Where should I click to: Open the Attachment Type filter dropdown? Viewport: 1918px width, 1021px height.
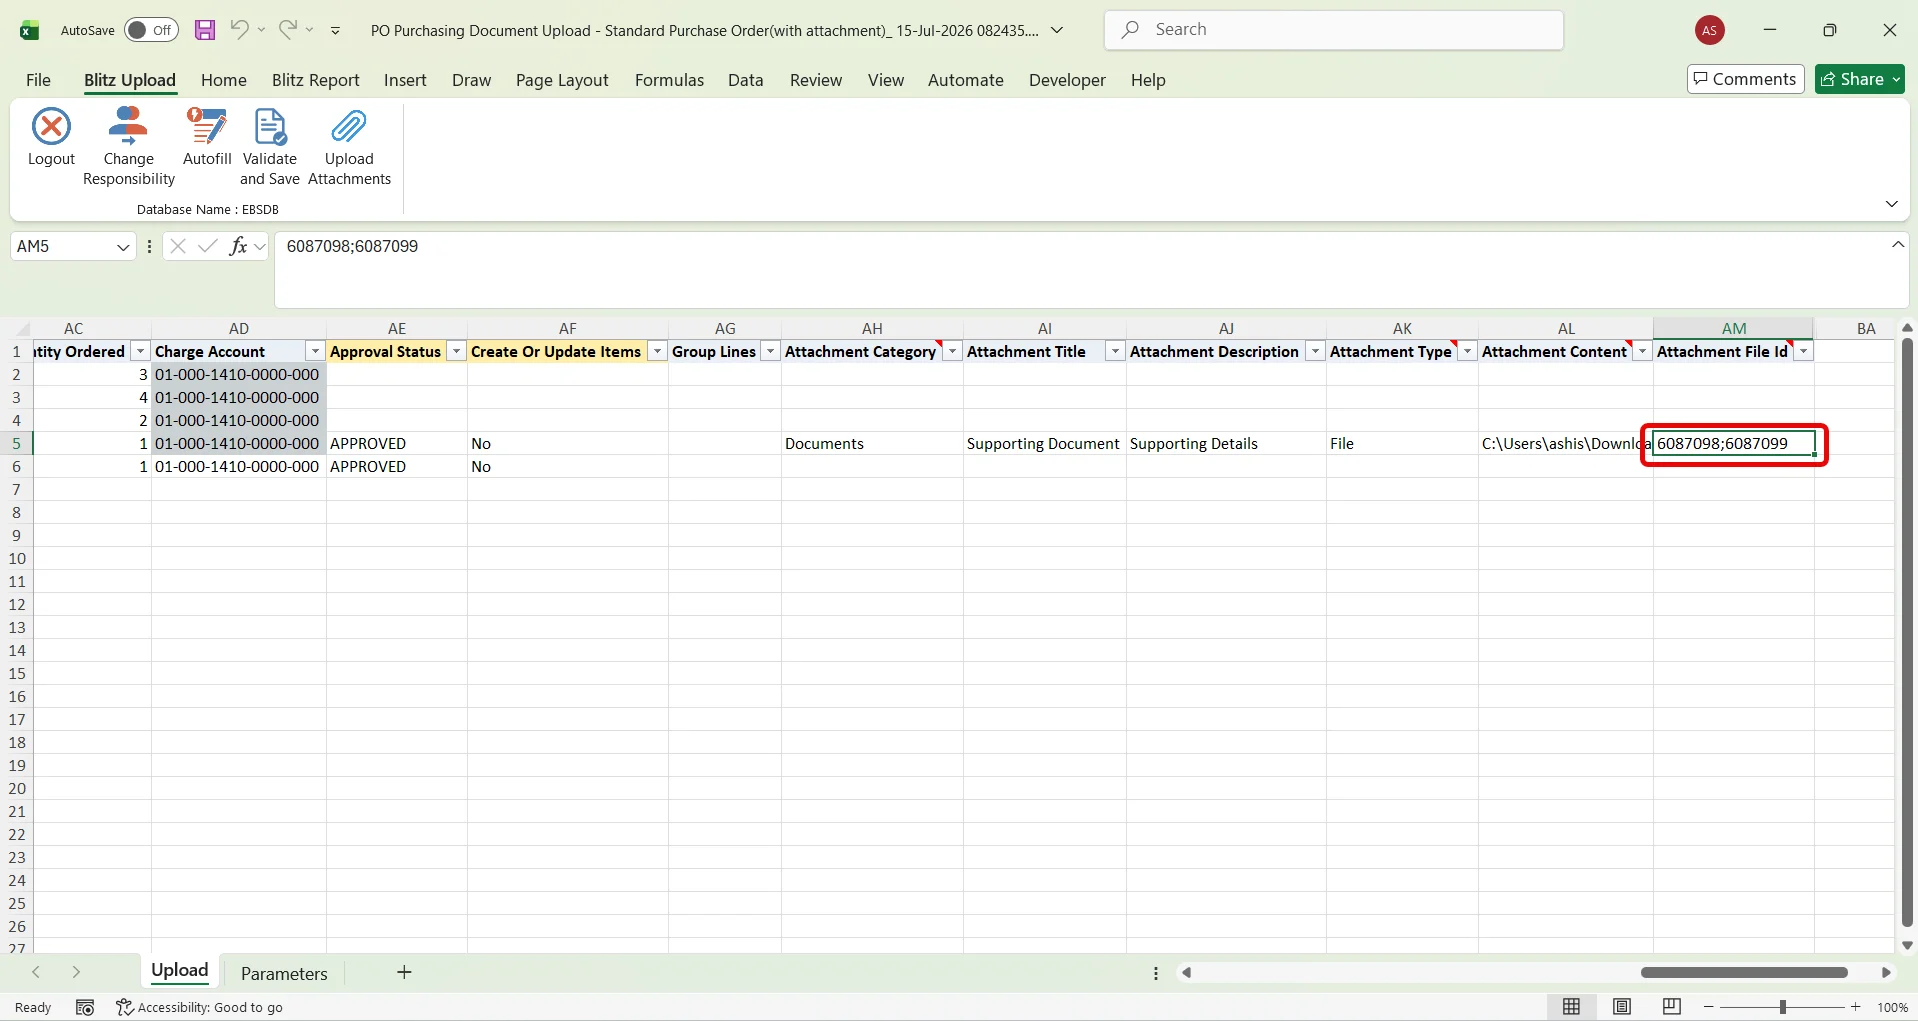tap(1467, 352)
